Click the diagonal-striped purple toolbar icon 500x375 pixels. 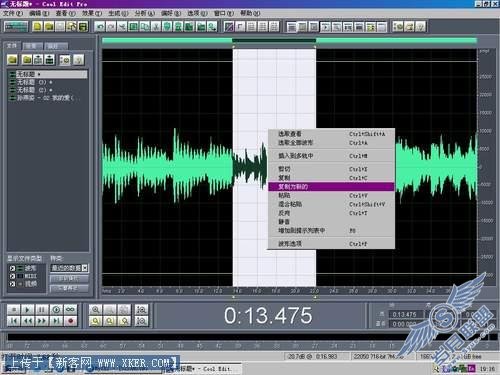229,26
